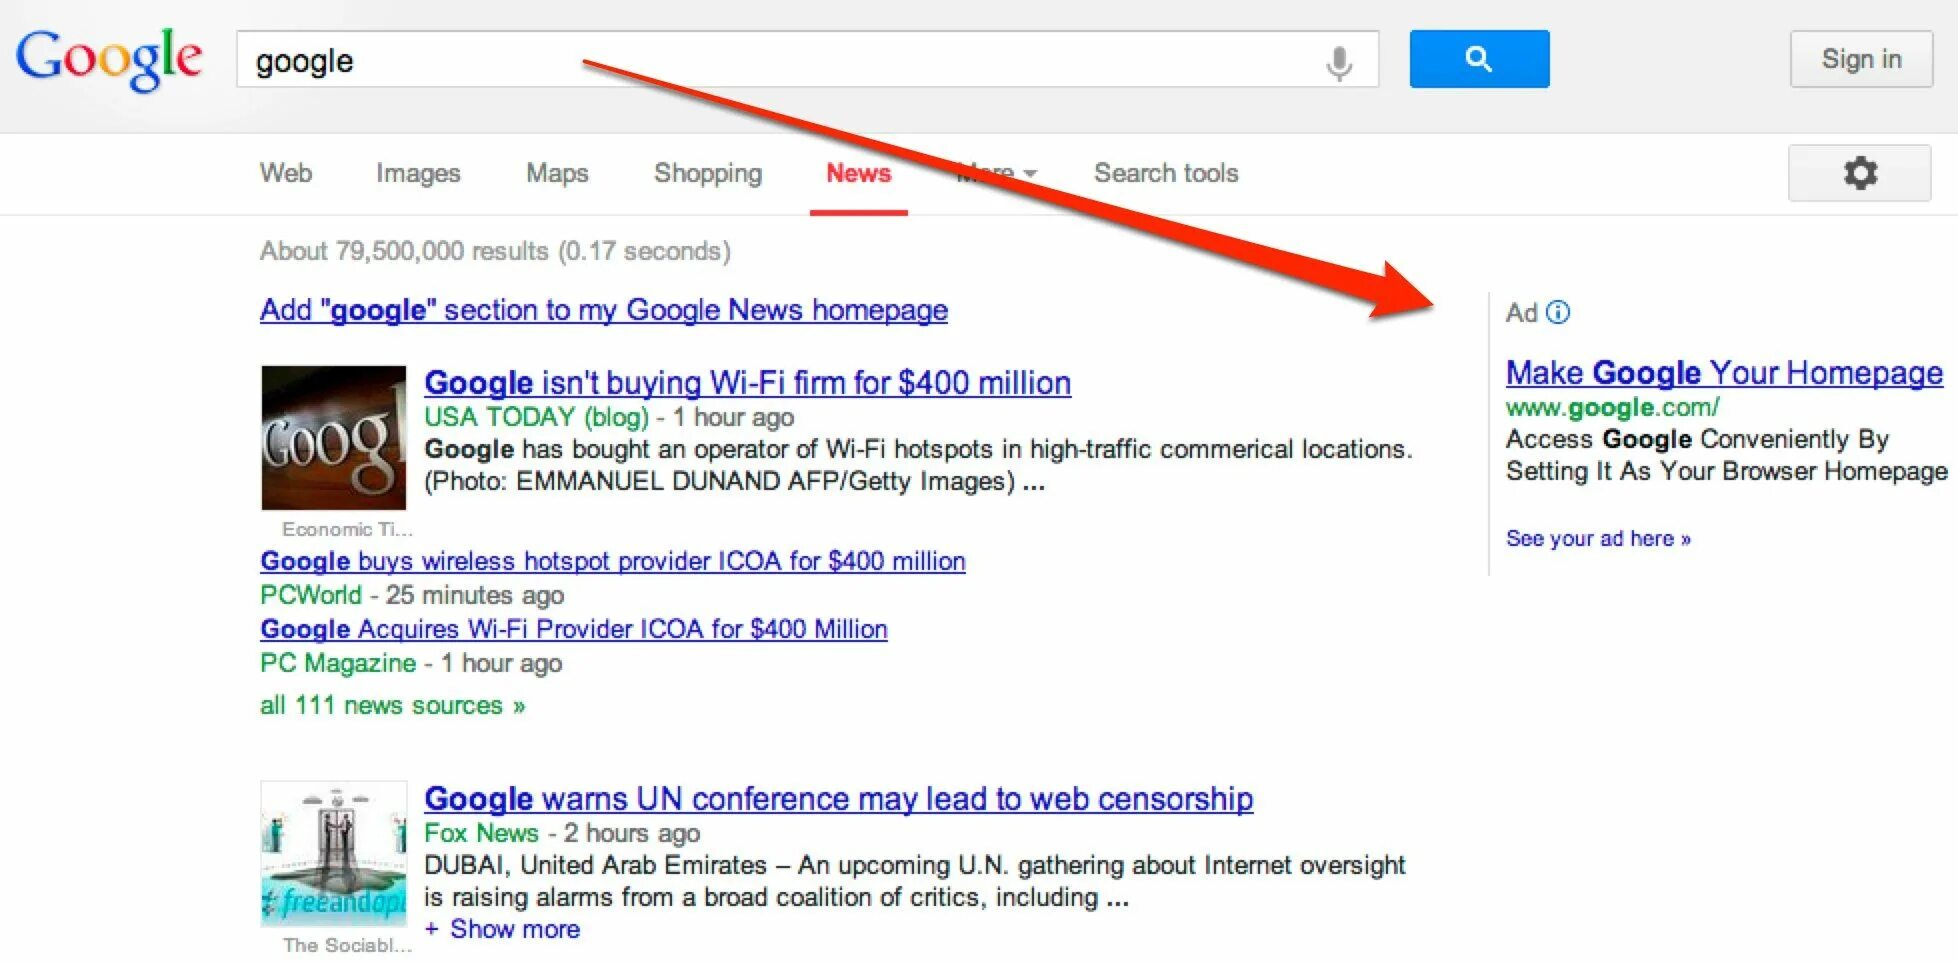Open the Make Google Your Homepage ad
Screen dimensions: 1958x962
pos(1724,373)
